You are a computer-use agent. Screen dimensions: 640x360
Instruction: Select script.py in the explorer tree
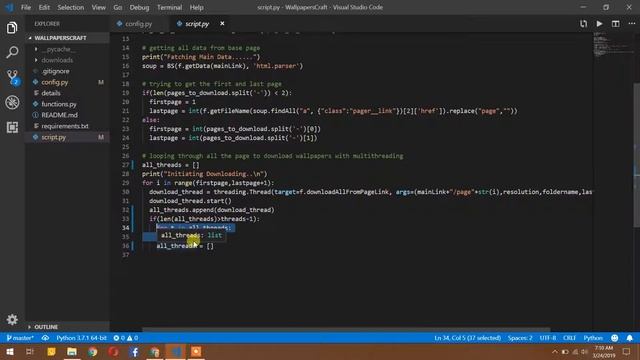(67, 137)
